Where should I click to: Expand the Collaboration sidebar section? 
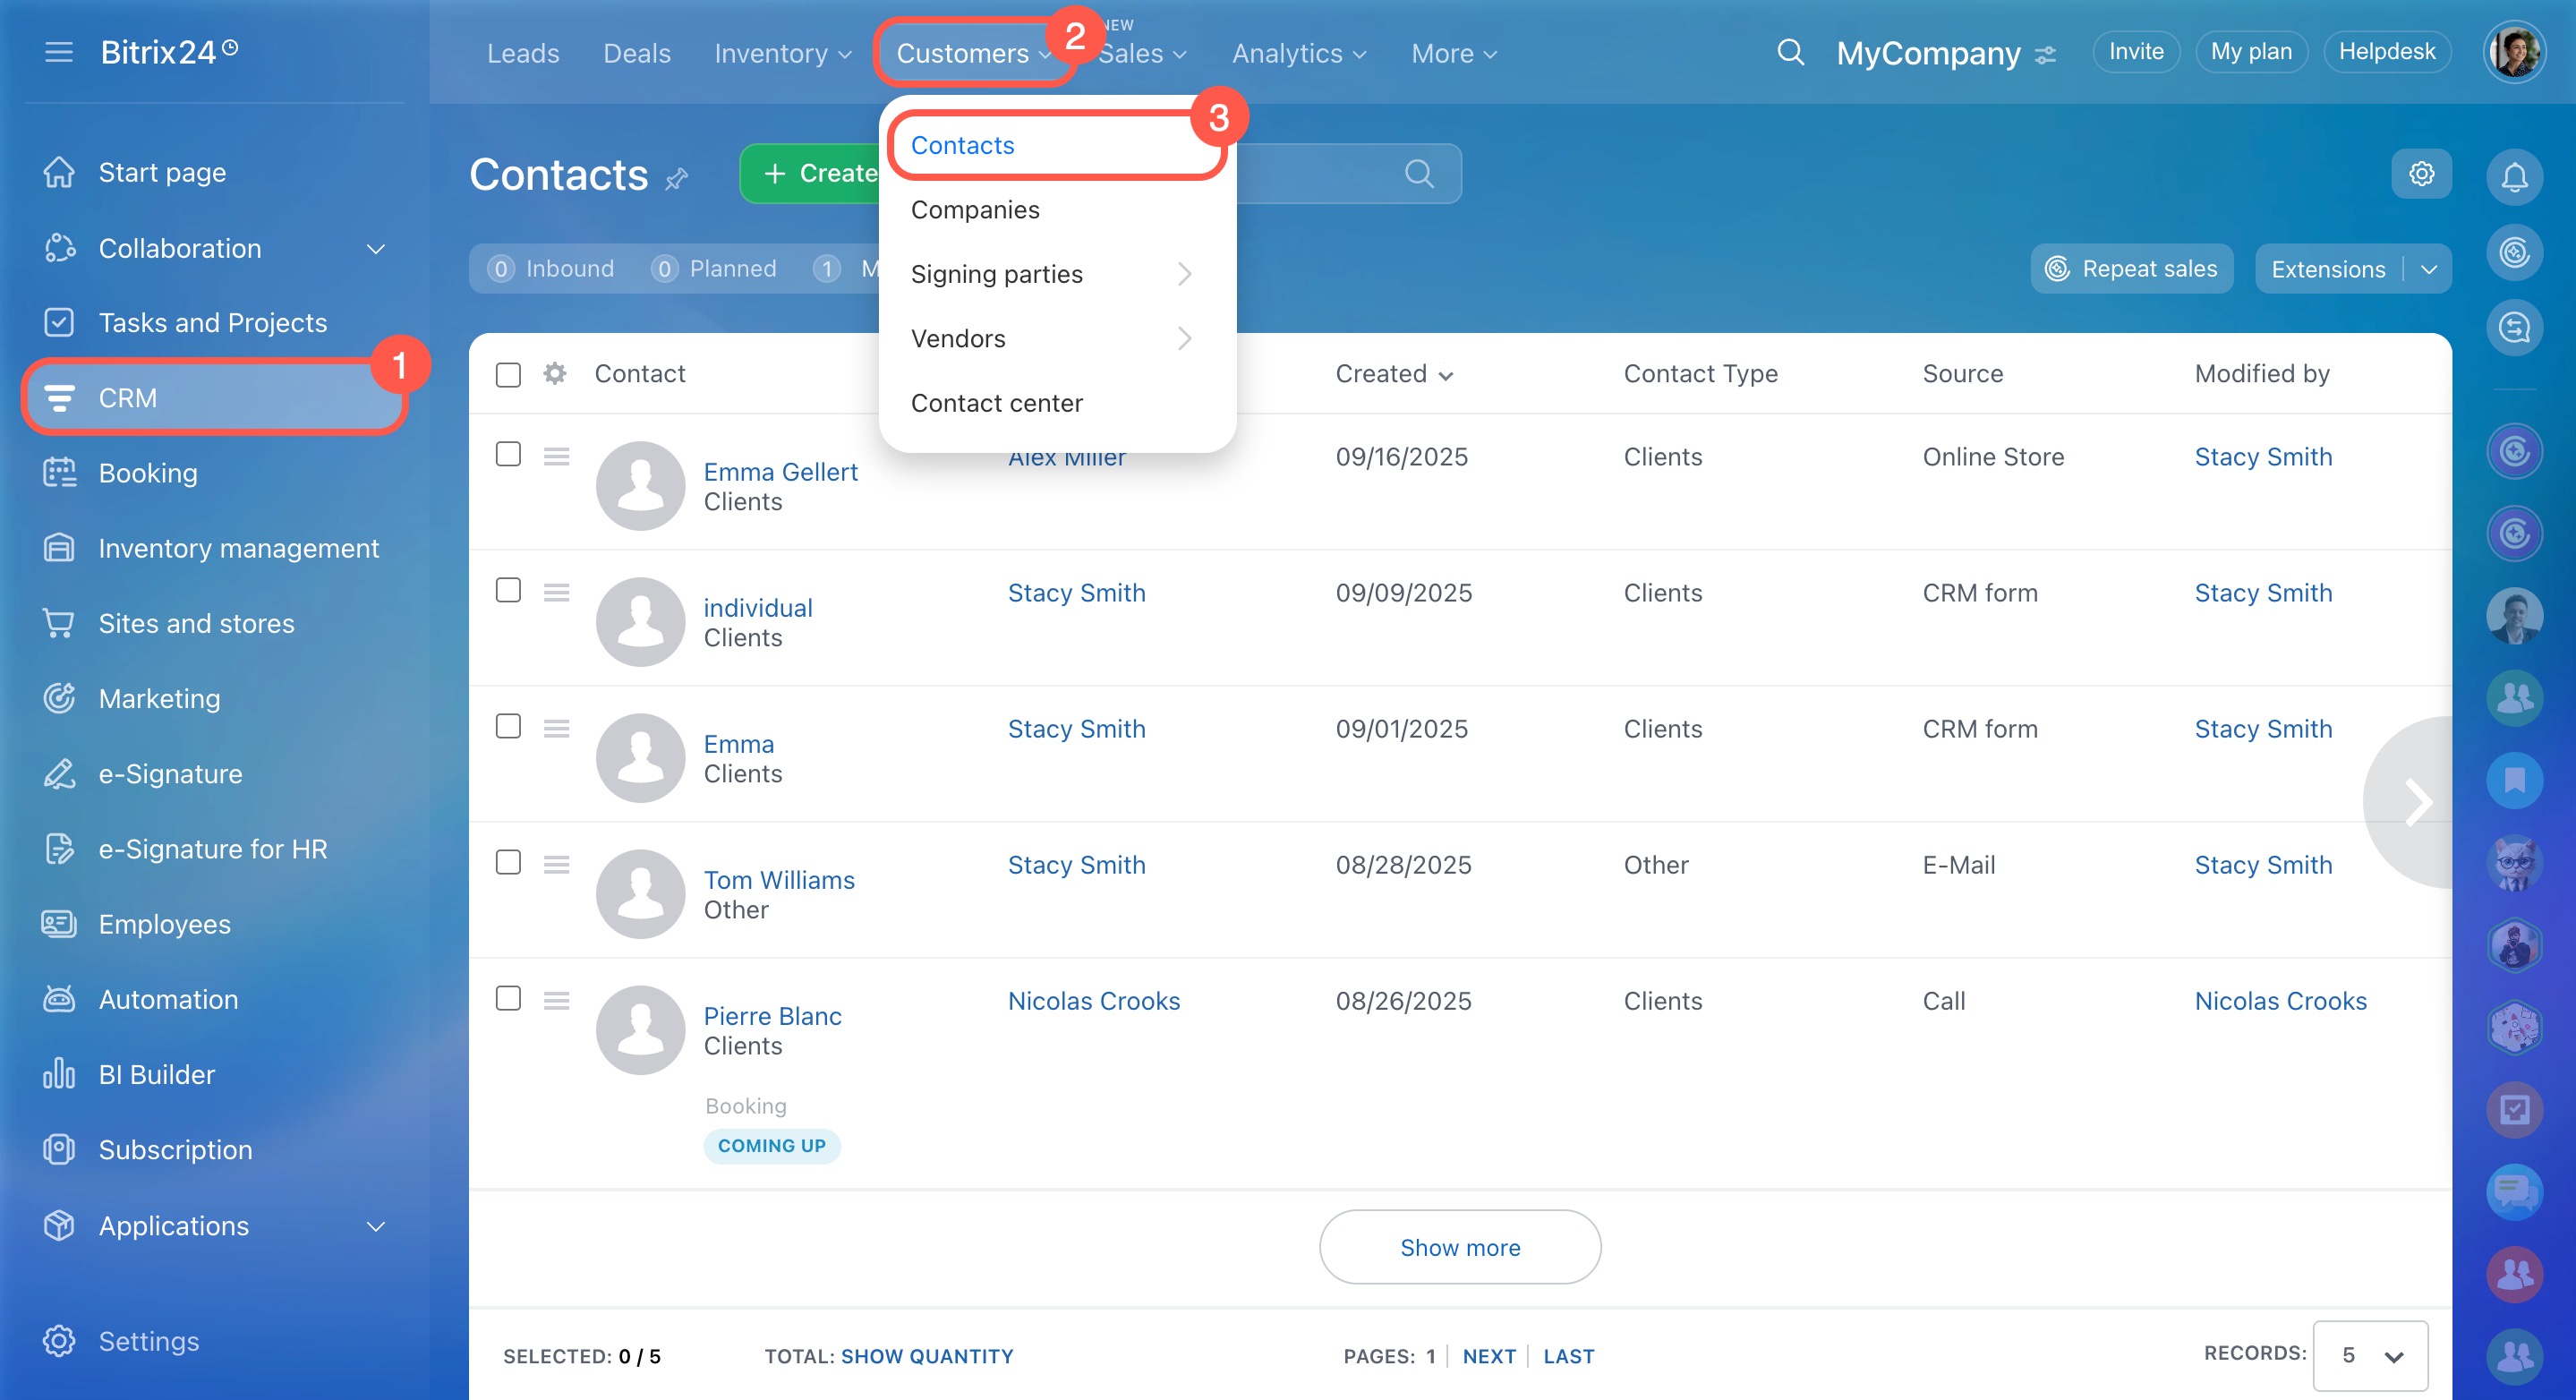click(376, 248)
